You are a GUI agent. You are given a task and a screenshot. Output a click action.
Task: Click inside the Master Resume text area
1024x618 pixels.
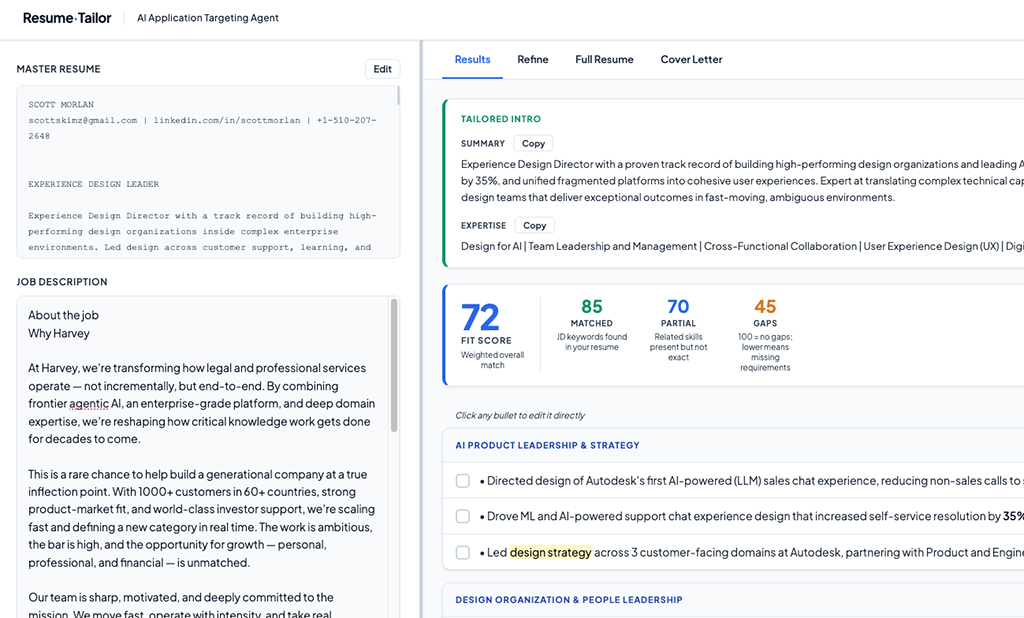[208, 172]
